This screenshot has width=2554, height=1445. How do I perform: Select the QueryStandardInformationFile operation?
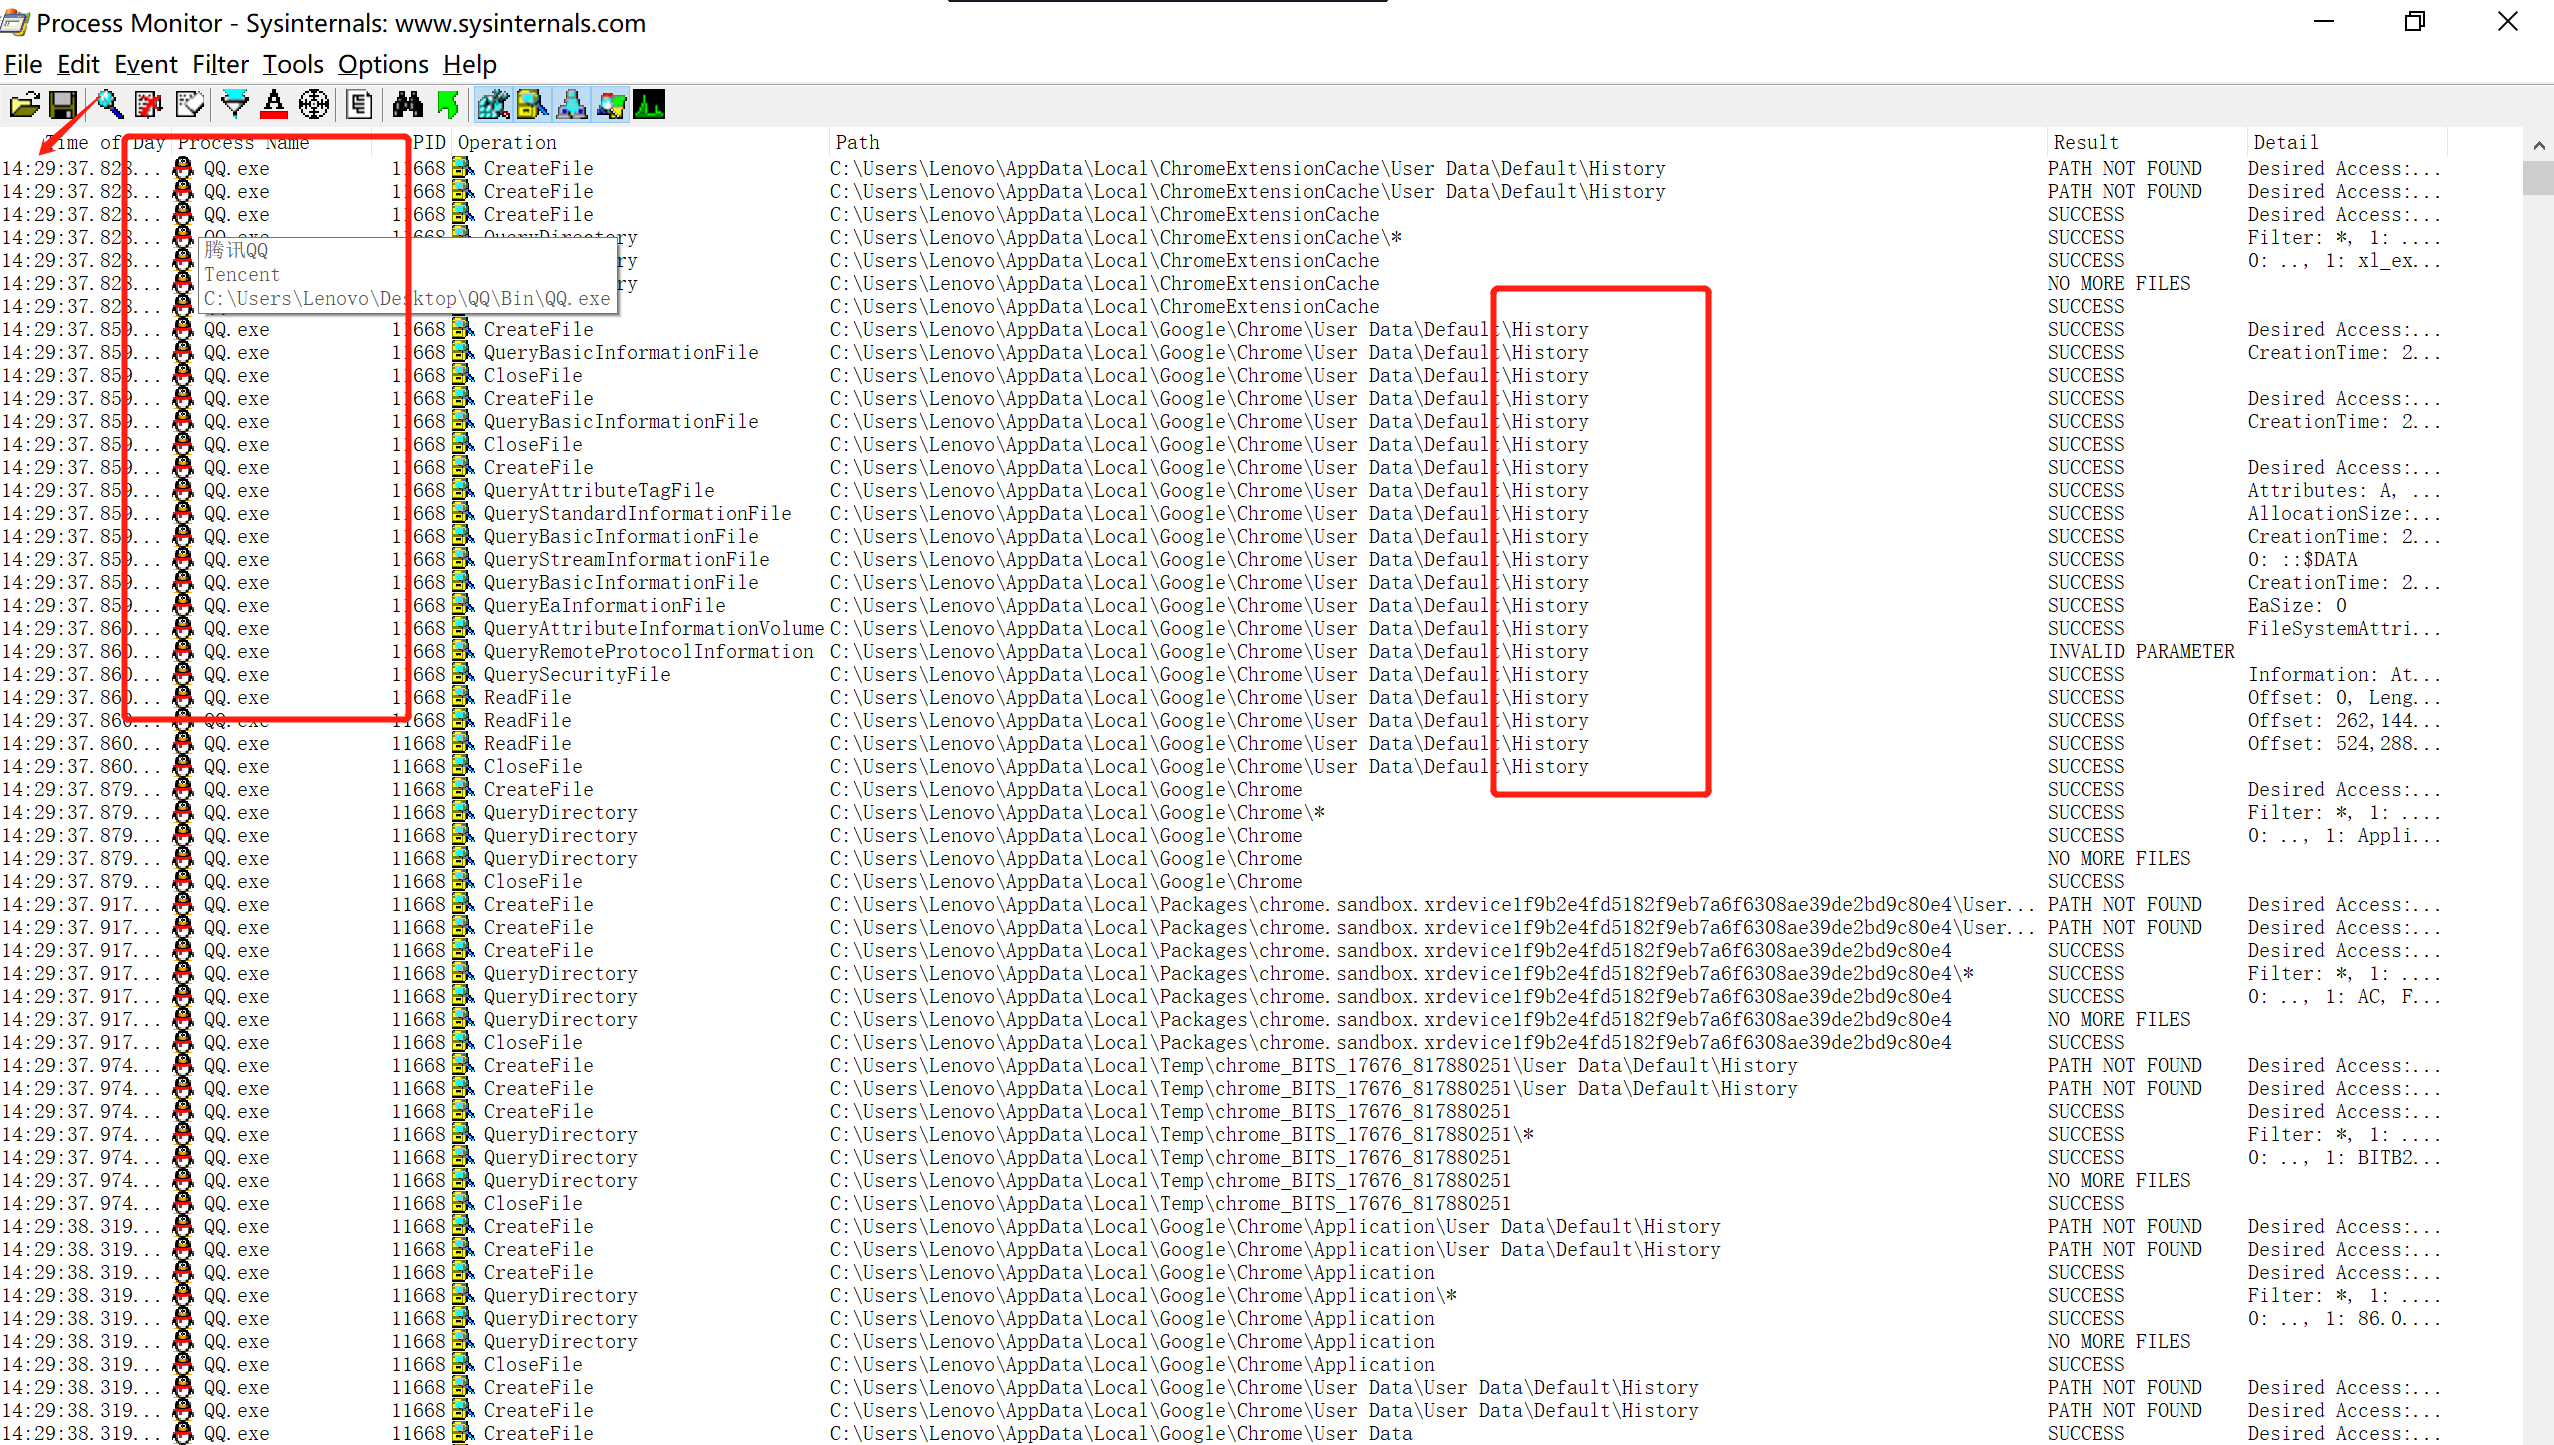pos(638,514)
